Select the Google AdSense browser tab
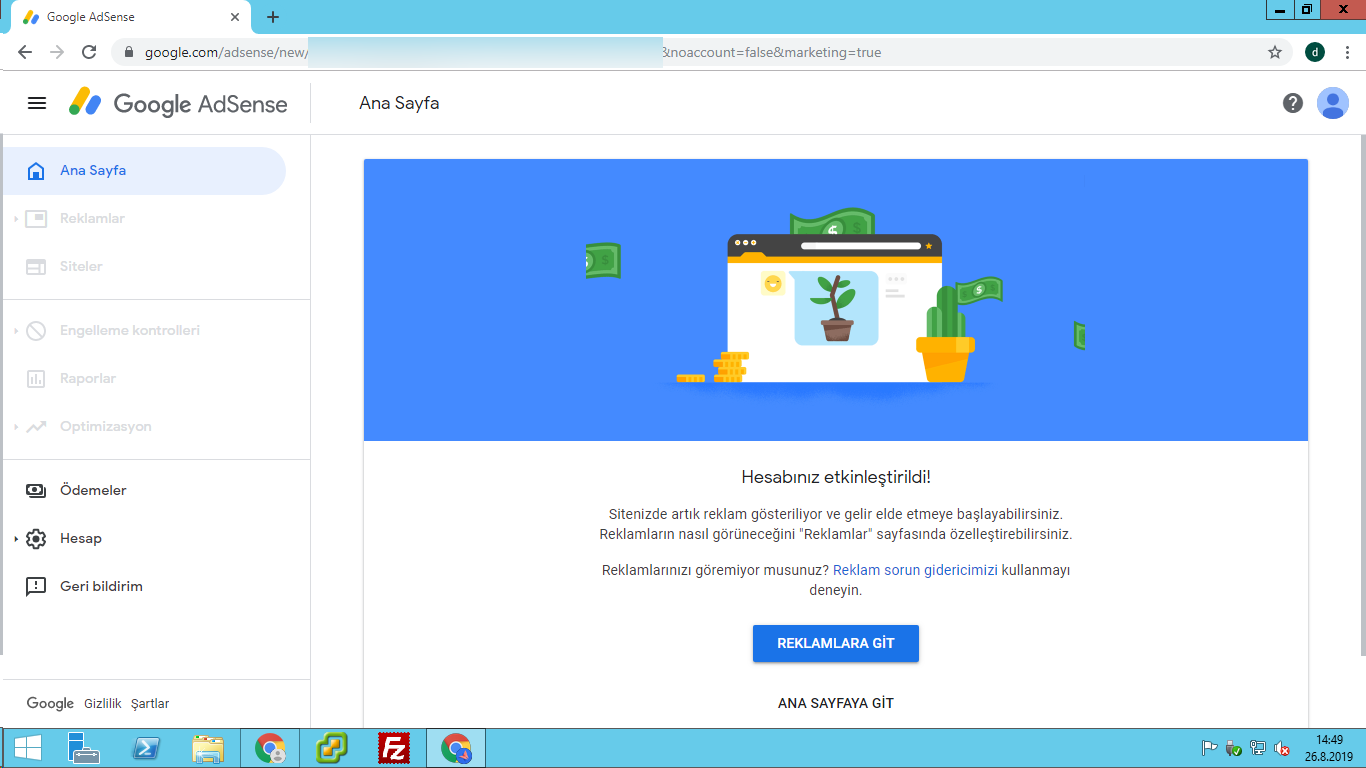 pyautogui.click(x=130, y=17)
